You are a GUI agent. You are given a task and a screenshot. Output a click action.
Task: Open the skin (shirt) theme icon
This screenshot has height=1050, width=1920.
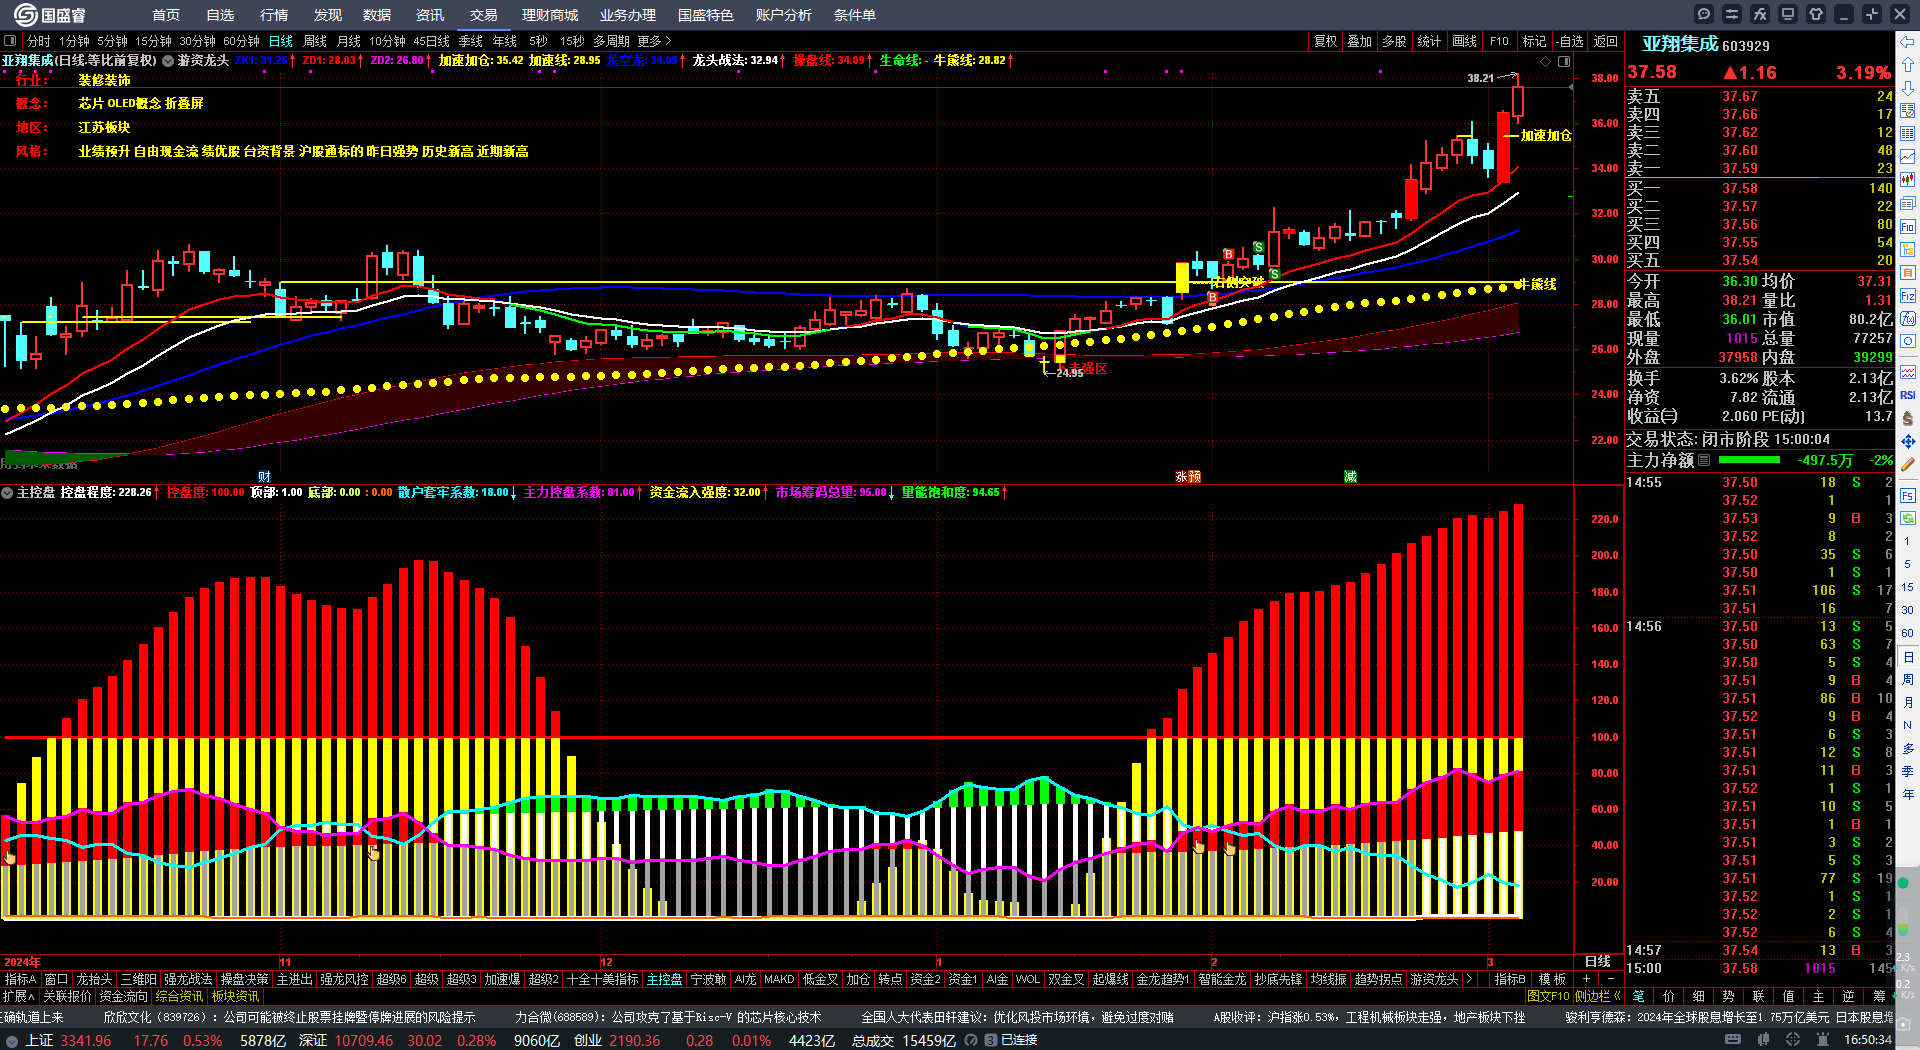[x=1816, y=14]
